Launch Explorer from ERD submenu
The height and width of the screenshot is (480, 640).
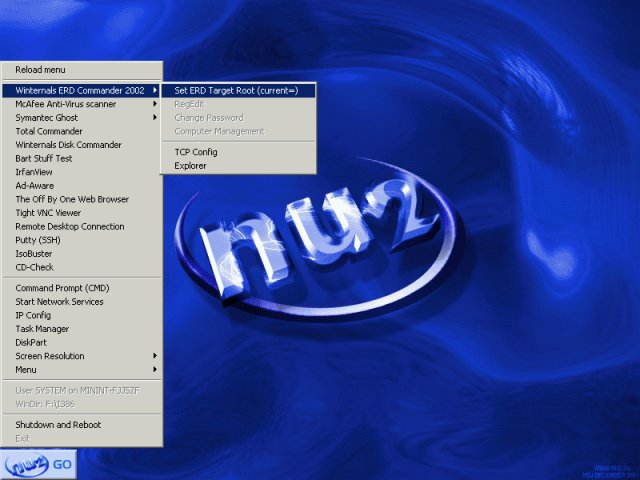pyautogui.click(x=238, y=166)
